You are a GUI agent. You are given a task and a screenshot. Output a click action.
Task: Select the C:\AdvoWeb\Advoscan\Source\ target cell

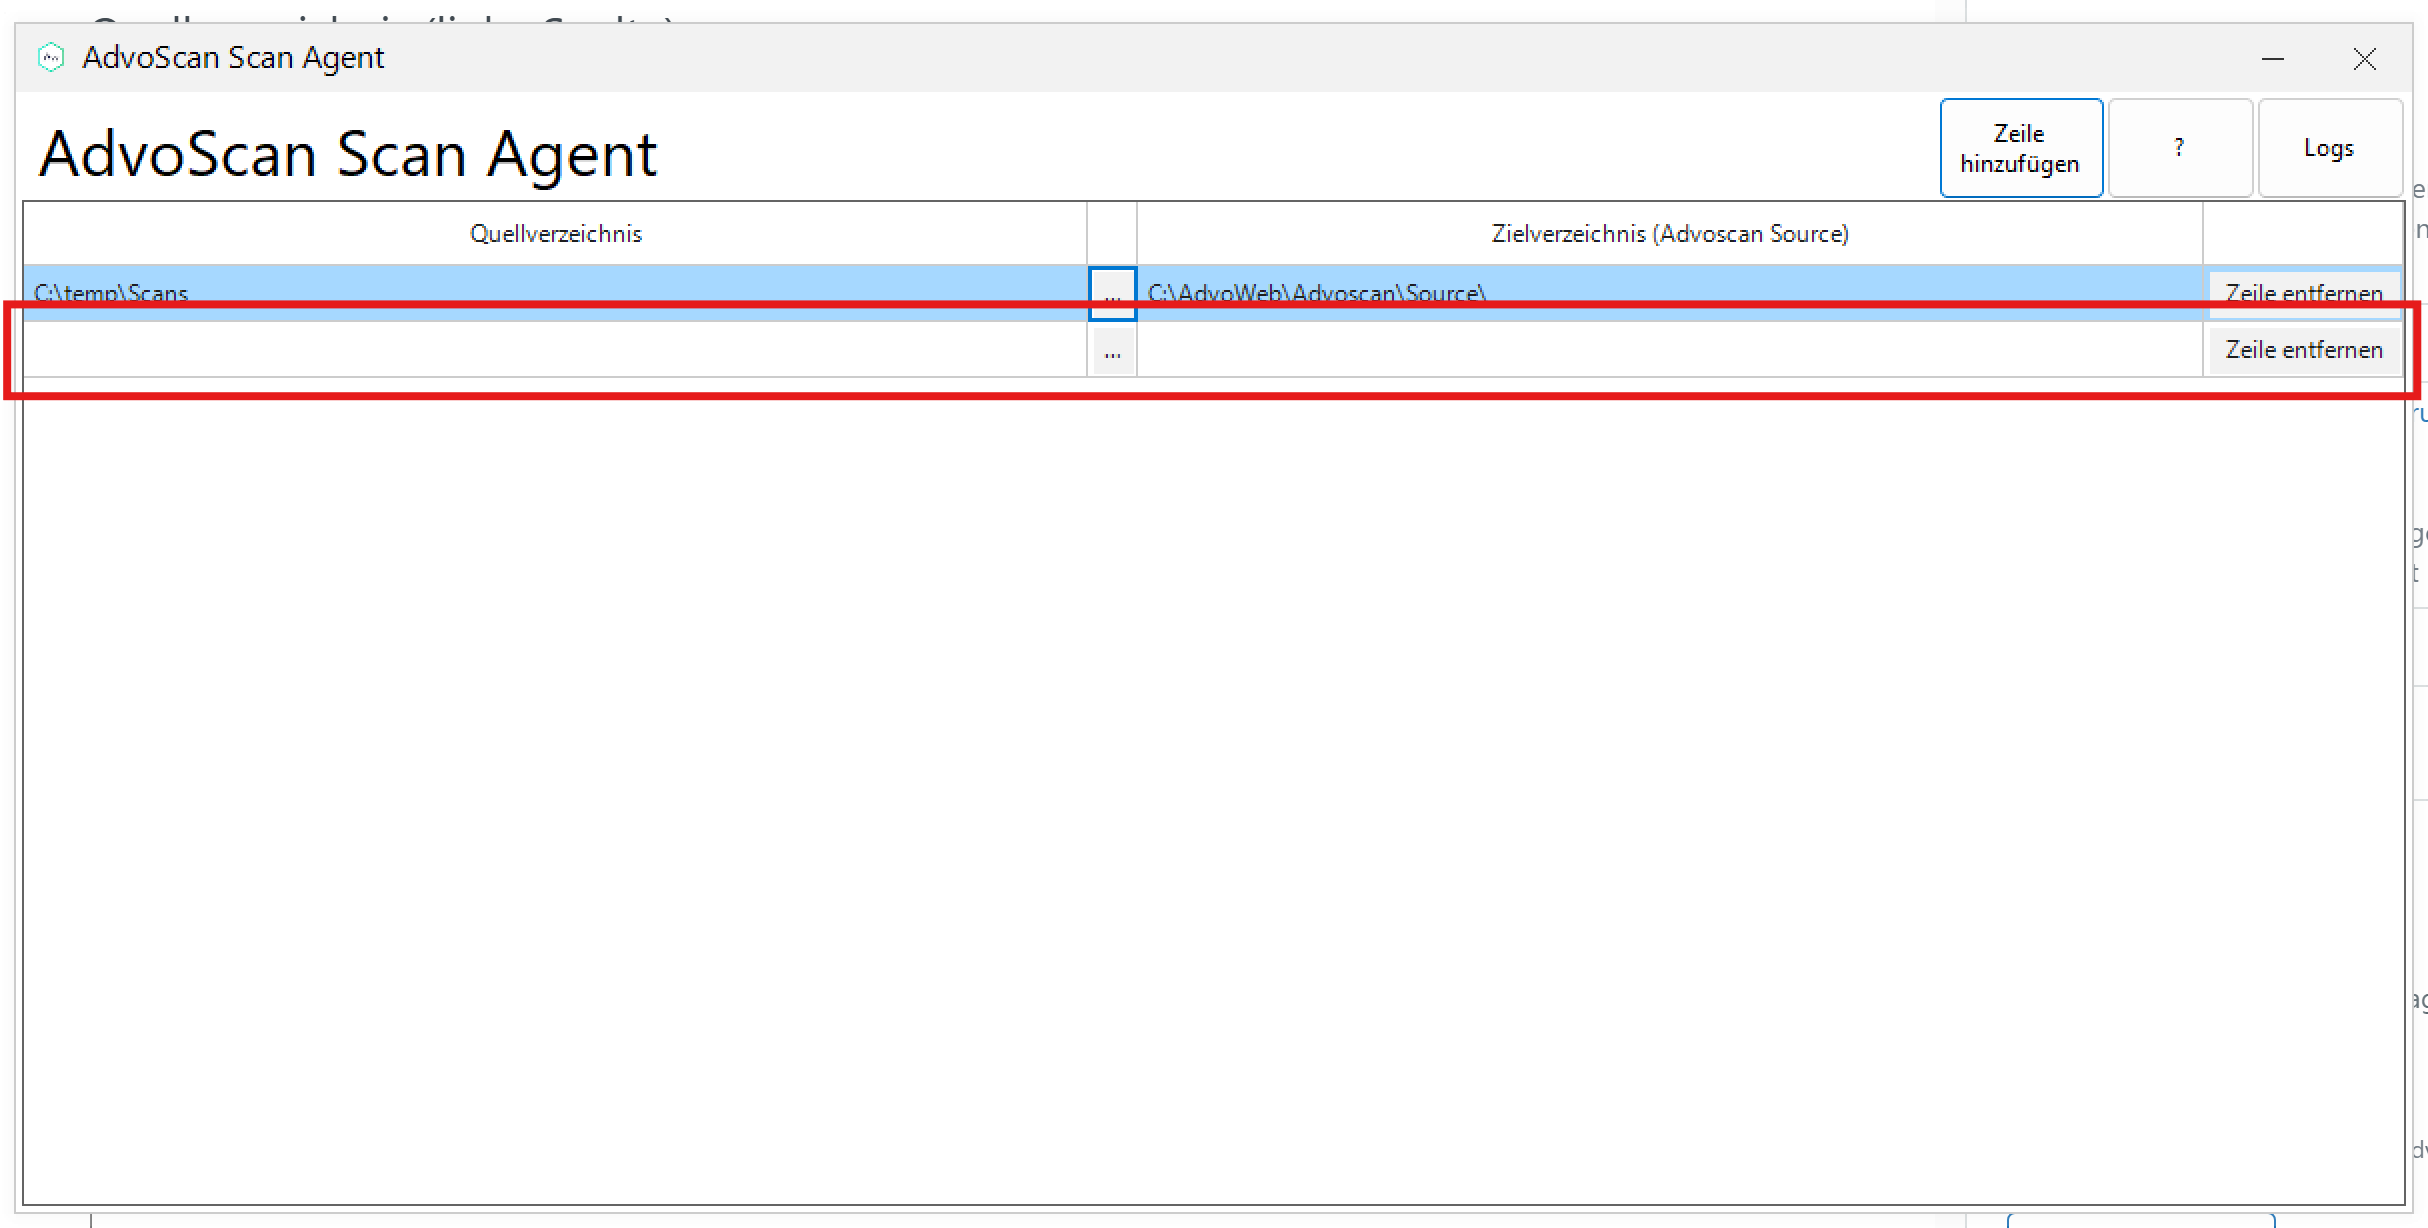(1669, 293)
